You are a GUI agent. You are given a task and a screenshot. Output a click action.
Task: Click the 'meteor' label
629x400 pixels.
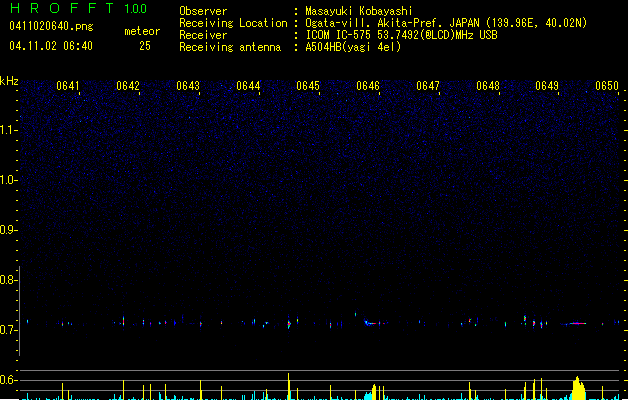[x=142, y=31]
